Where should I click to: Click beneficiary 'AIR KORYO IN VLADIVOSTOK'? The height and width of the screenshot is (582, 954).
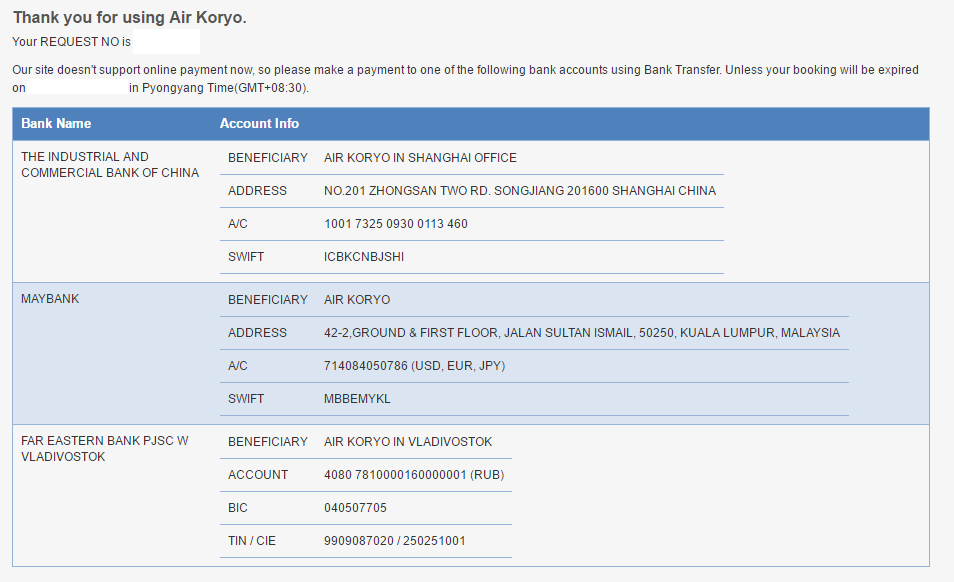click(408, 442)
